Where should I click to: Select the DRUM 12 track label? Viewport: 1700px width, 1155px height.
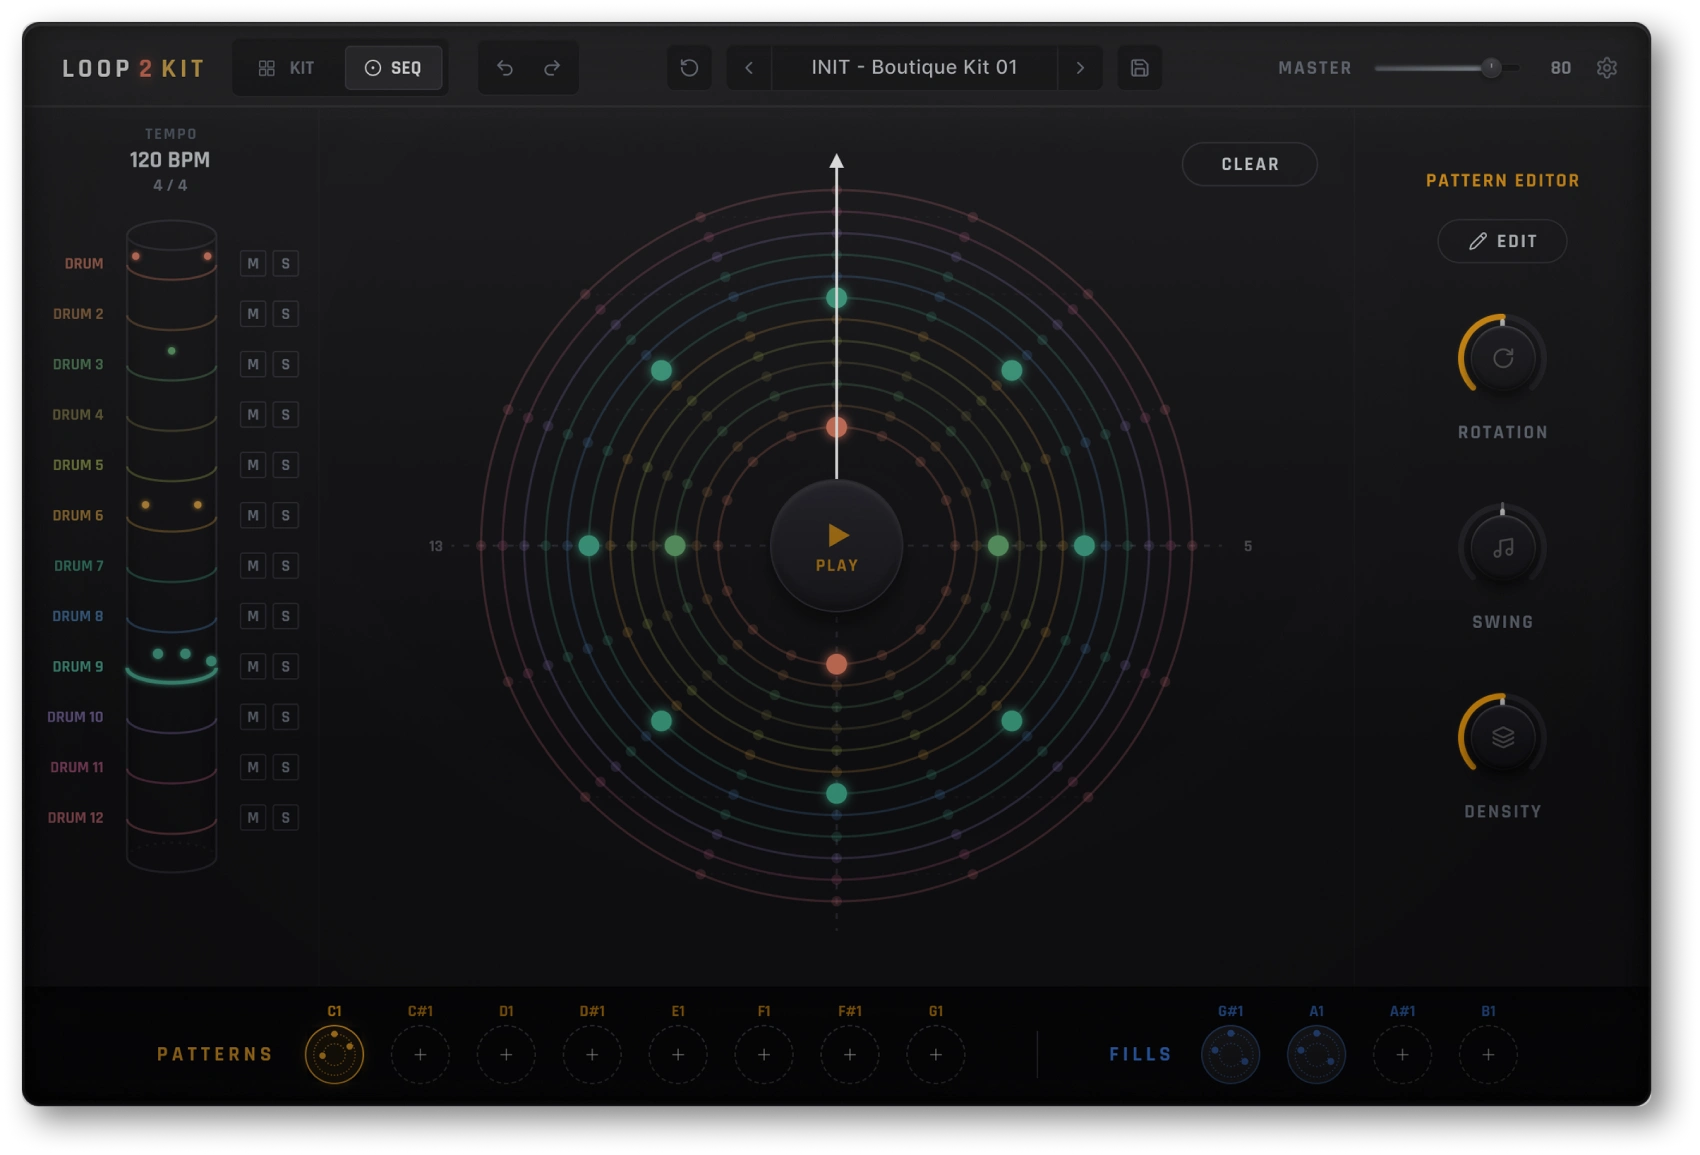click(x=76, y=818)
